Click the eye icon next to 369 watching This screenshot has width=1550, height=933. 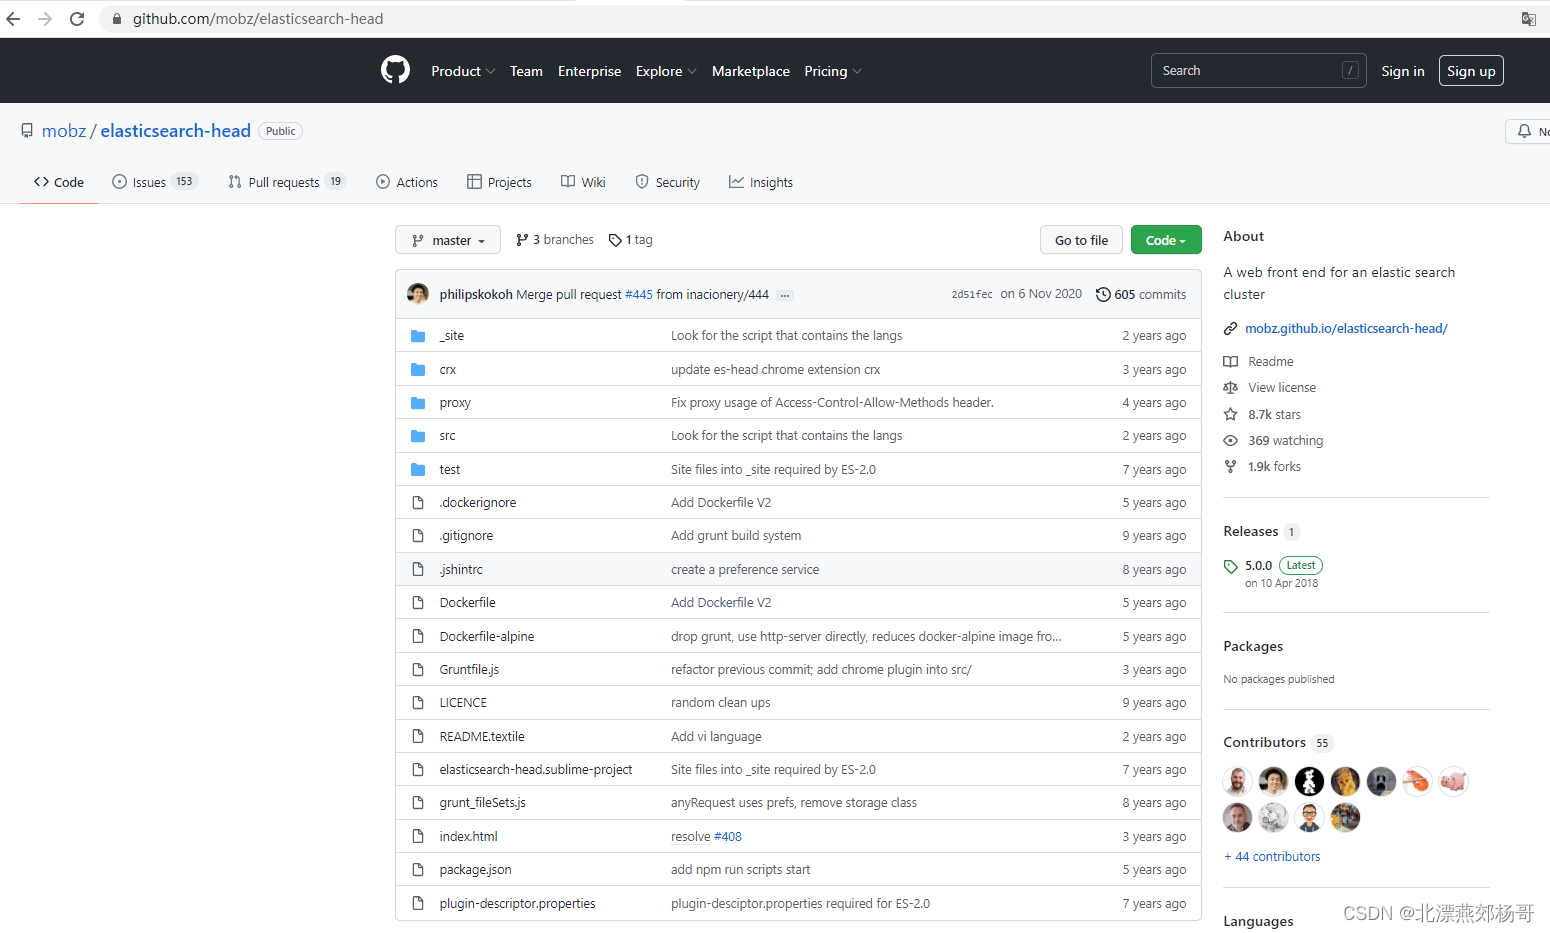[x=1231, y=441]
